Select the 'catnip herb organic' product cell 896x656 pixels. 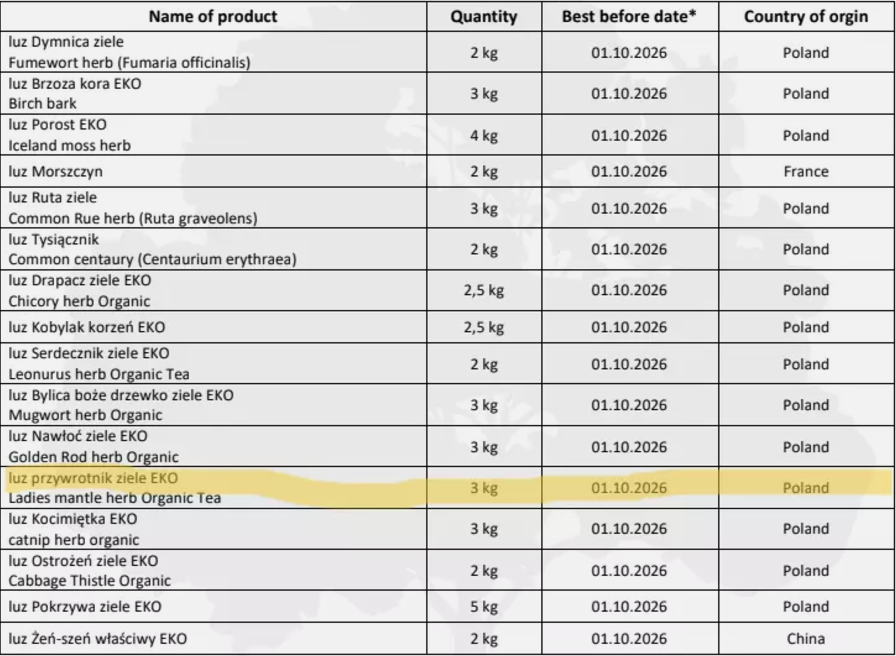point(213,529)
